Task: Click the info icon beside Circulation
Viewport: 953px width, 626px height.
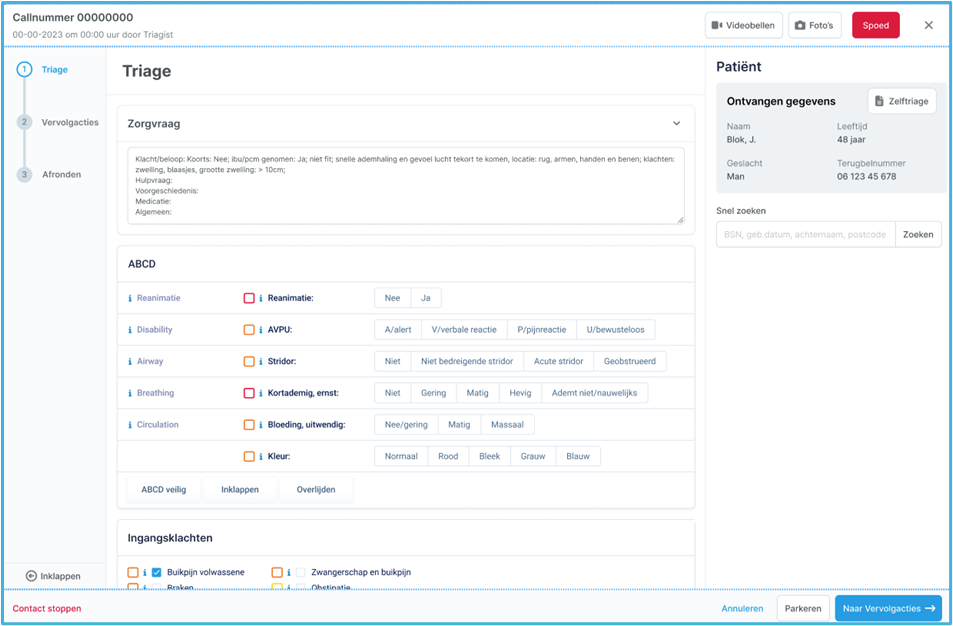Action: 130,425
